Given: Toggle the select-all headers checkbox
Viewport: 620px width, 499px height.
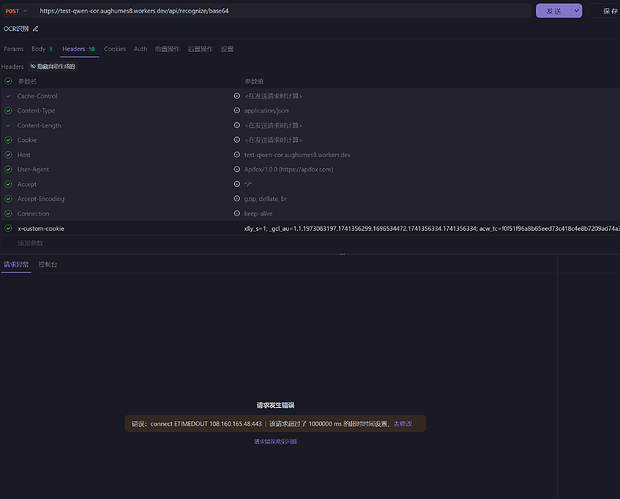Looking at the screenshot, I should (8, 81).
